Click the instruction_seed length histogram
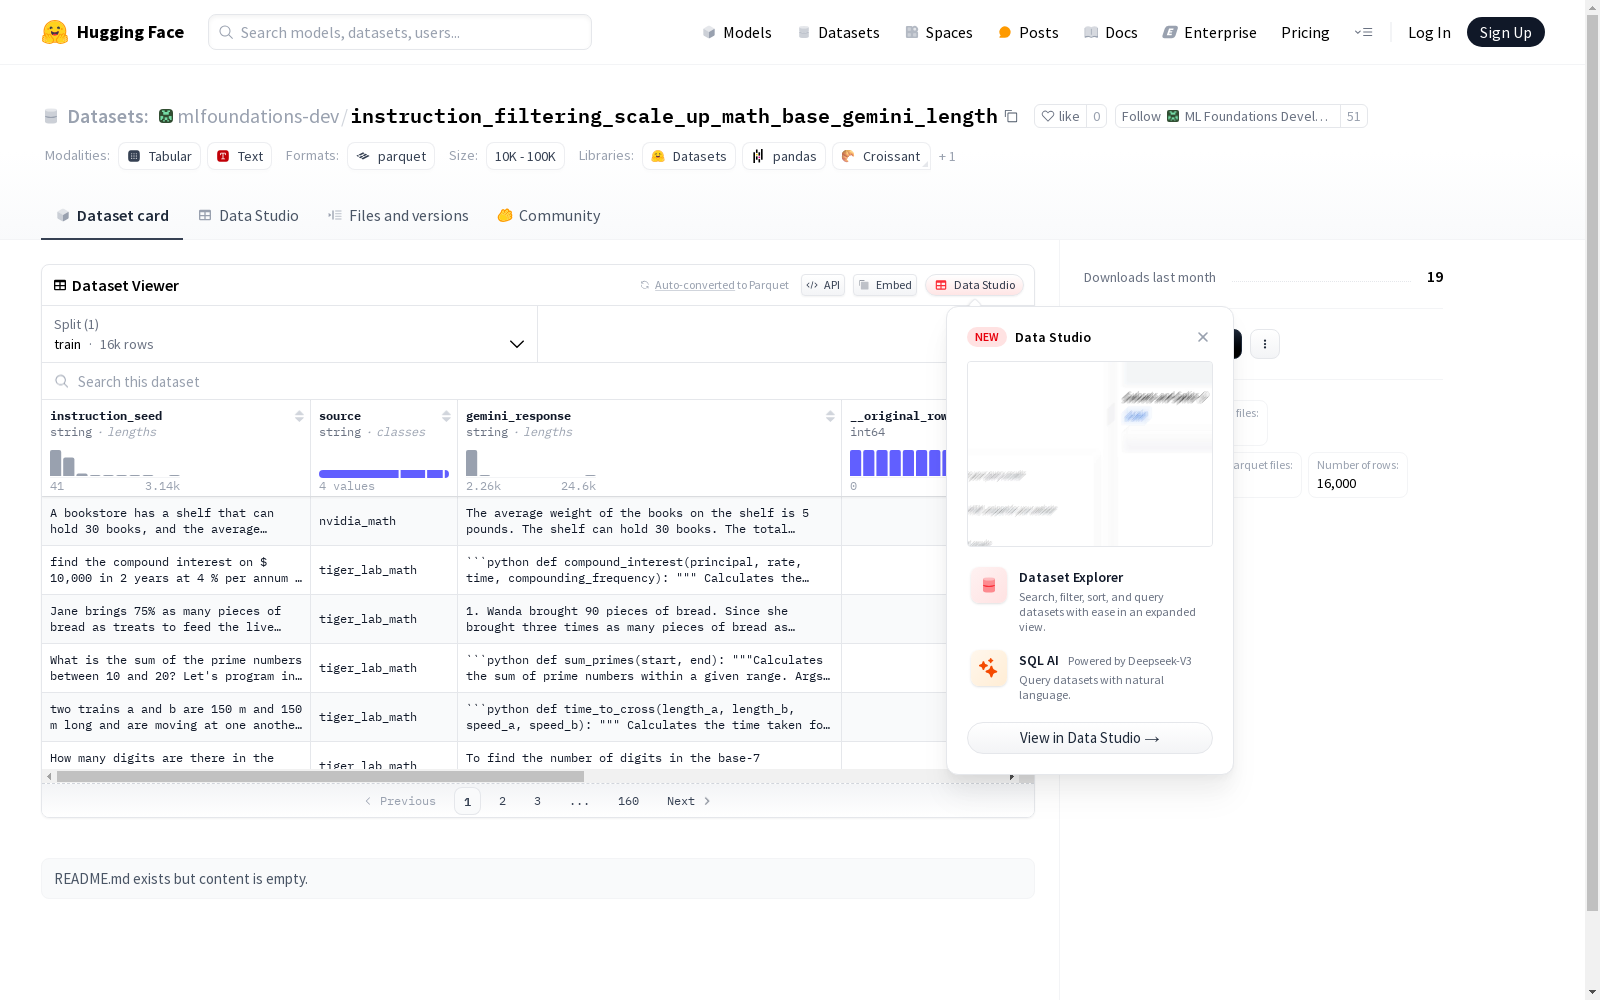1600x1000 pixels. tap(115, 463)
